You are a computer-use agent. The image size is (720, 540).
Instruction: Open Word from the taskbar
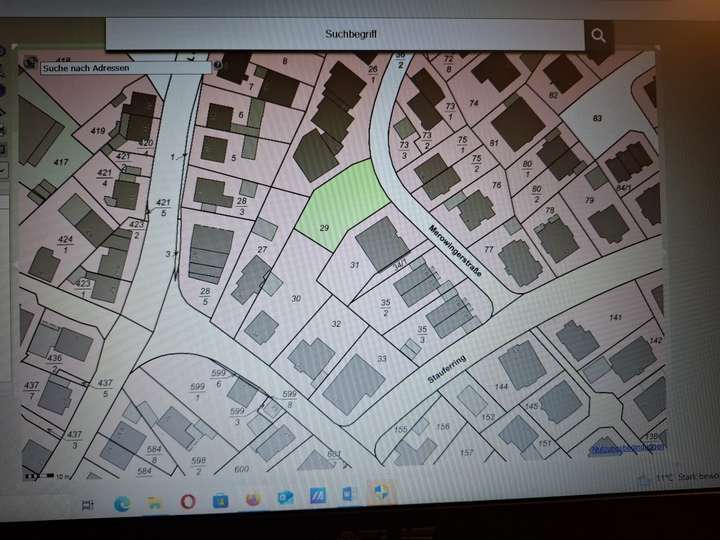[348, 494]
